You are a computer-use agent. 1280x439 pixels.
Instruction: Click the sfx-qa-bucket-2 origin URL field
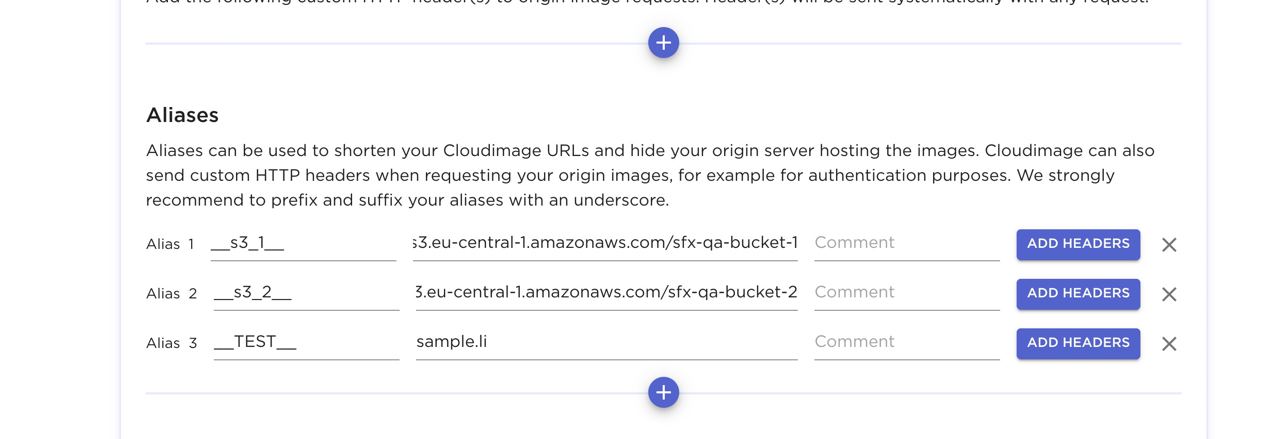point(606,293)
